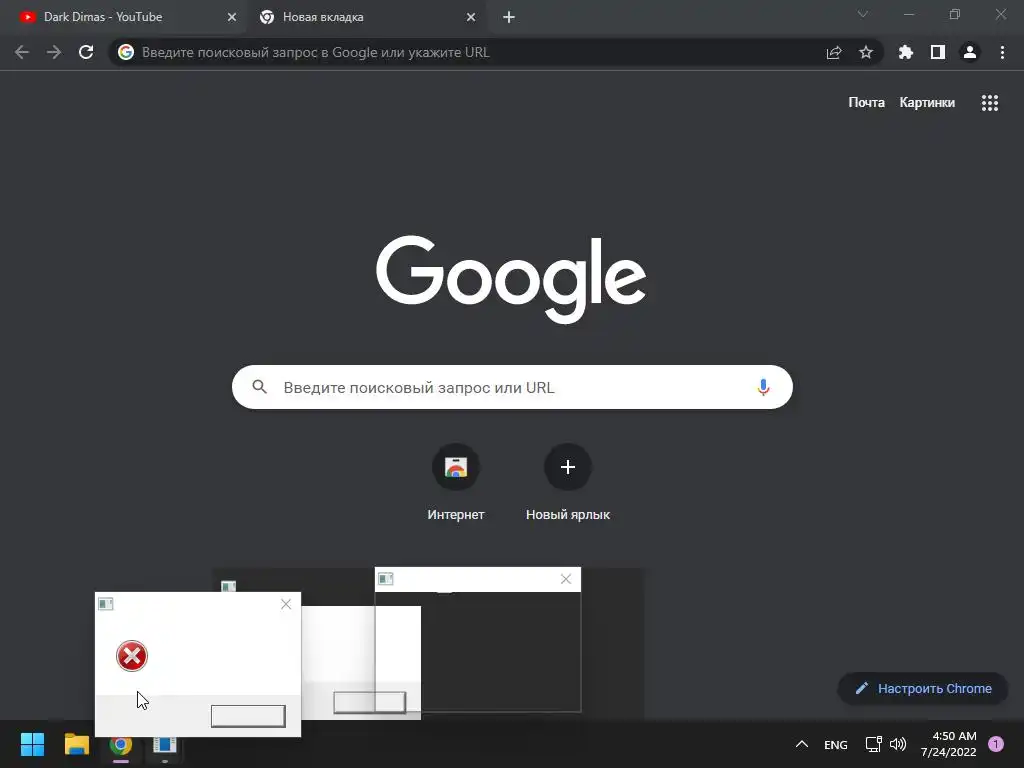Open the profile avatar menu
1024x768 pixels.
pos(970,52)
